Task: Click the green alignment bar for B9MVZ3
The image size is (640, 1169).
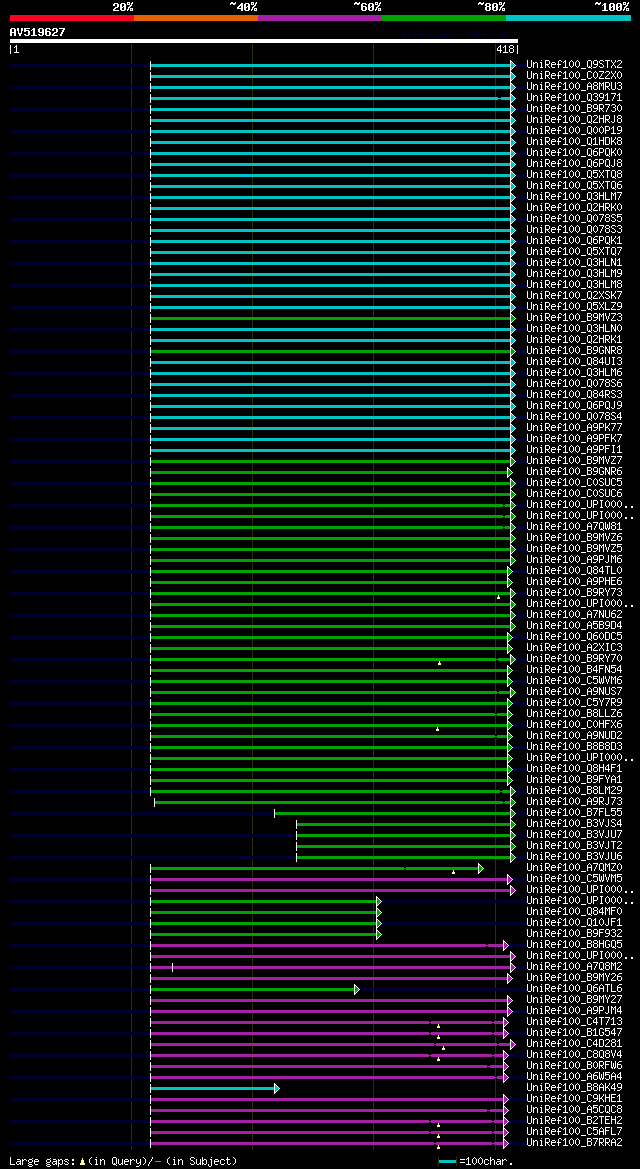Action: [x=333, y=318]
